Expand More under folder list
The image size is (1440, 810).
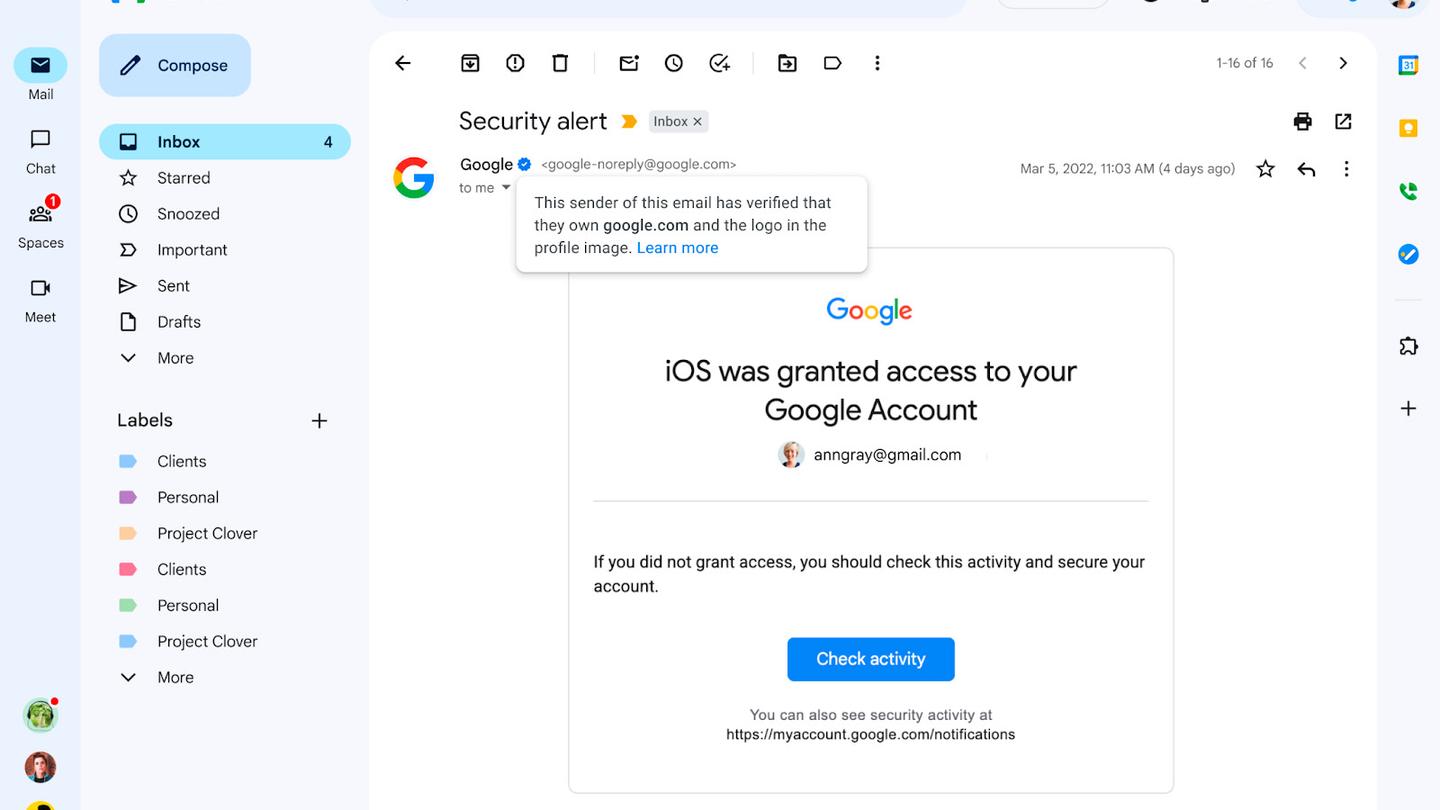175,358
